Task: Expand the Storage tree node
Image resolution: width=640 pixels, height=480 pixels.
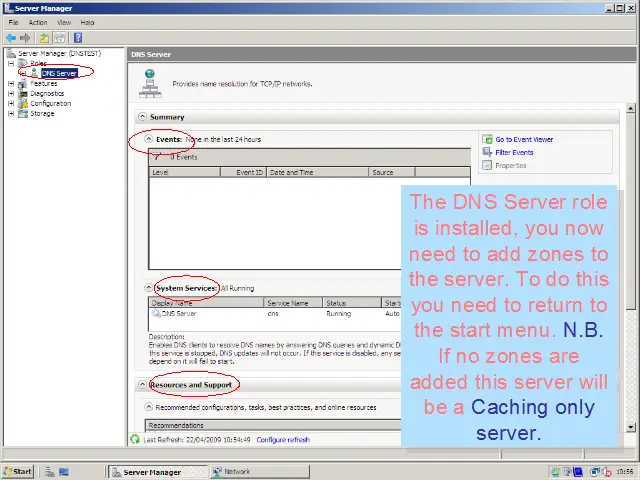Action: click(11, 113)
